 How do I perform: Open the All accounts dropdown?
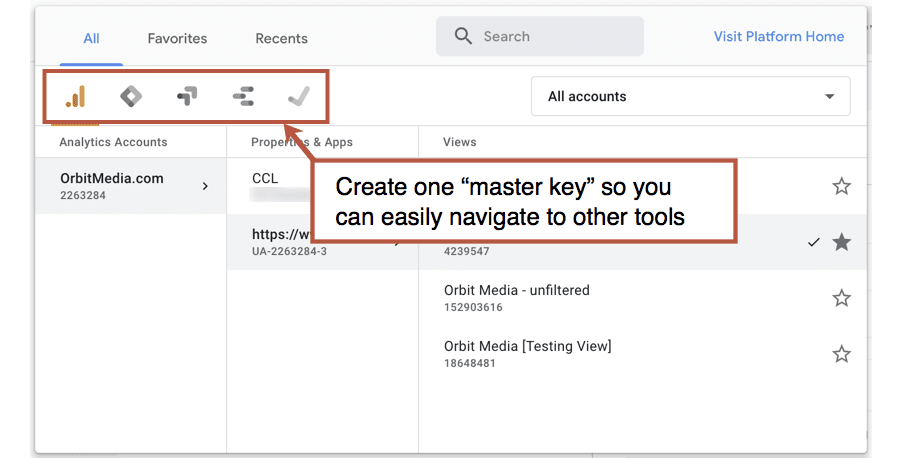(690, 96)
